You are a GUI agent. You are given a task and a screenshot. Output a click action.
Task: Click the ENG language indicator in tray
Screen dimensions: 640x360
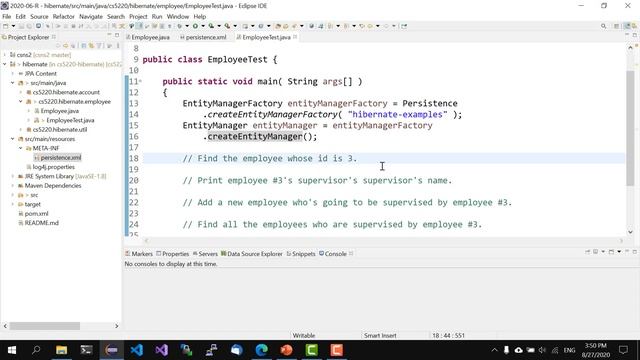point(569,350)
